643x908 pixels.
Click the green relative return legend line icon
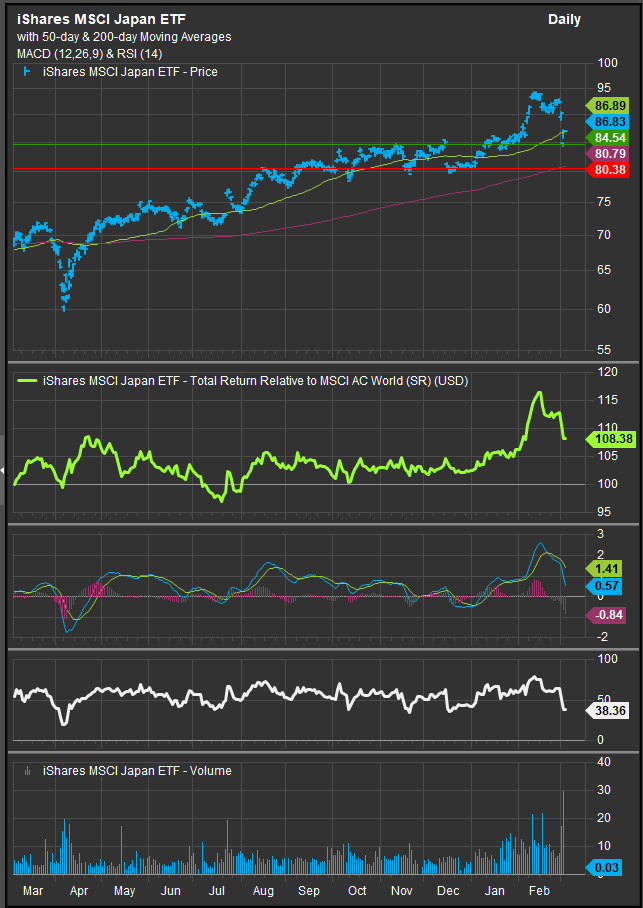point(26,381)
